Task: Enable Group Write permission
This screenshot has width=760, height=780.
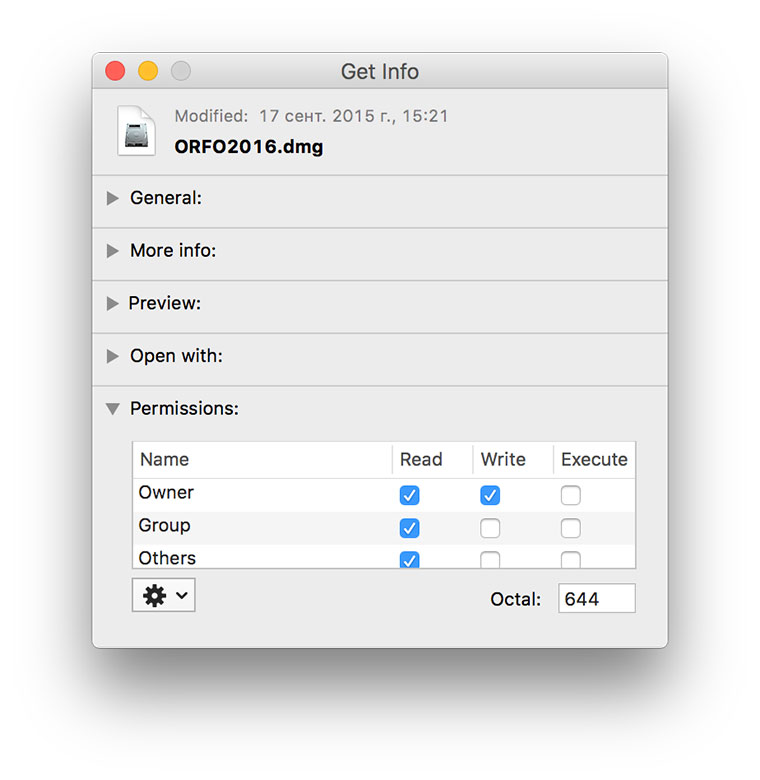Action: point(490,528)
